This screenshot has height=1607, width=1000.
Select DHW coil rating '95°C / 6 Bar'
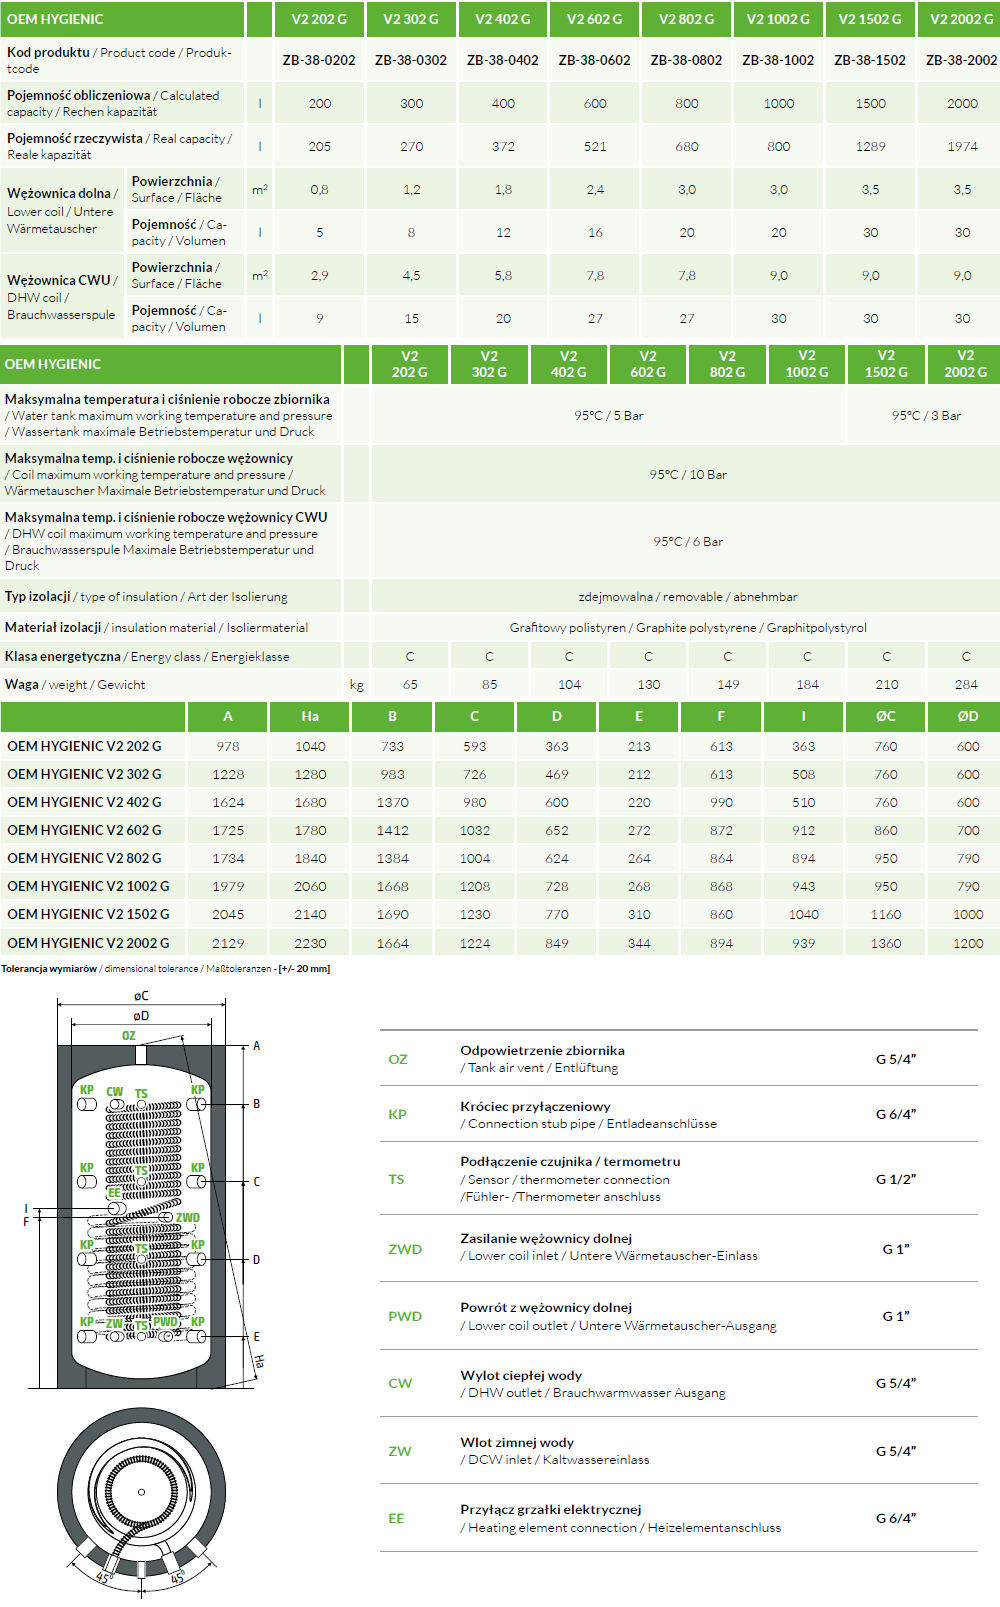(x=688, y=541)
